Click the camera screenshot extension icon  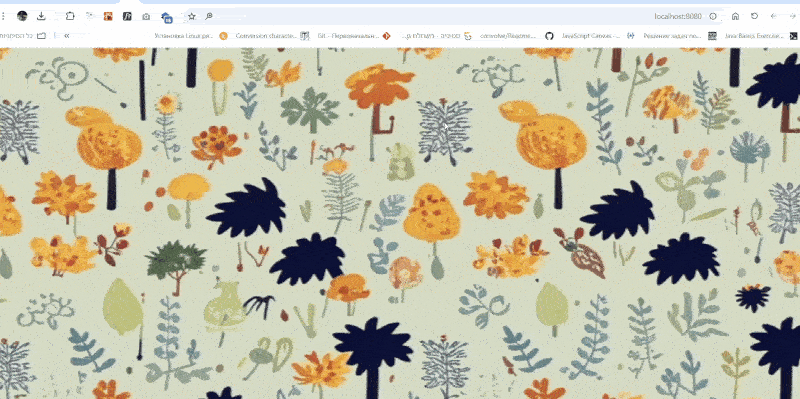click(146, 17)
